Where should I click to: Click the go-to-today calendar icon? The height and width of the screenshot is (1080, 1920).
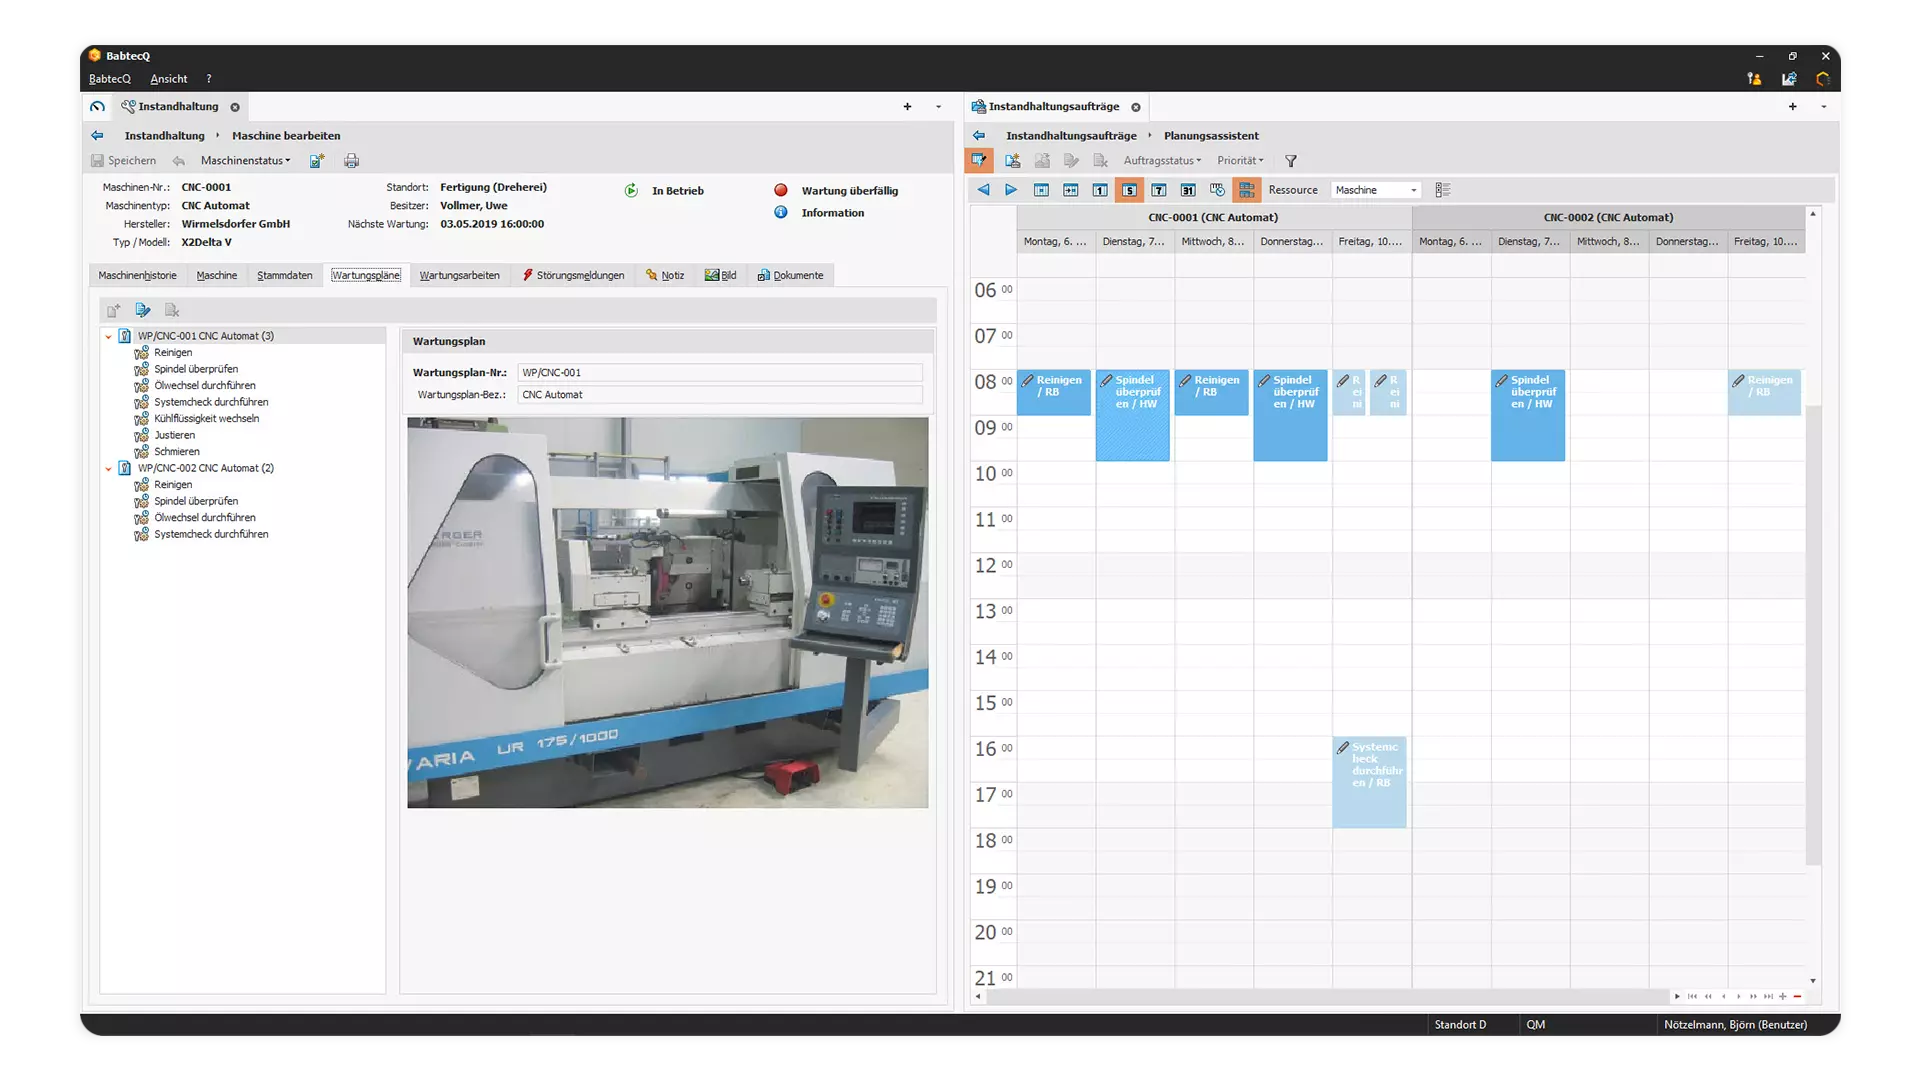pyautogui.click(x=1041, y=189)
